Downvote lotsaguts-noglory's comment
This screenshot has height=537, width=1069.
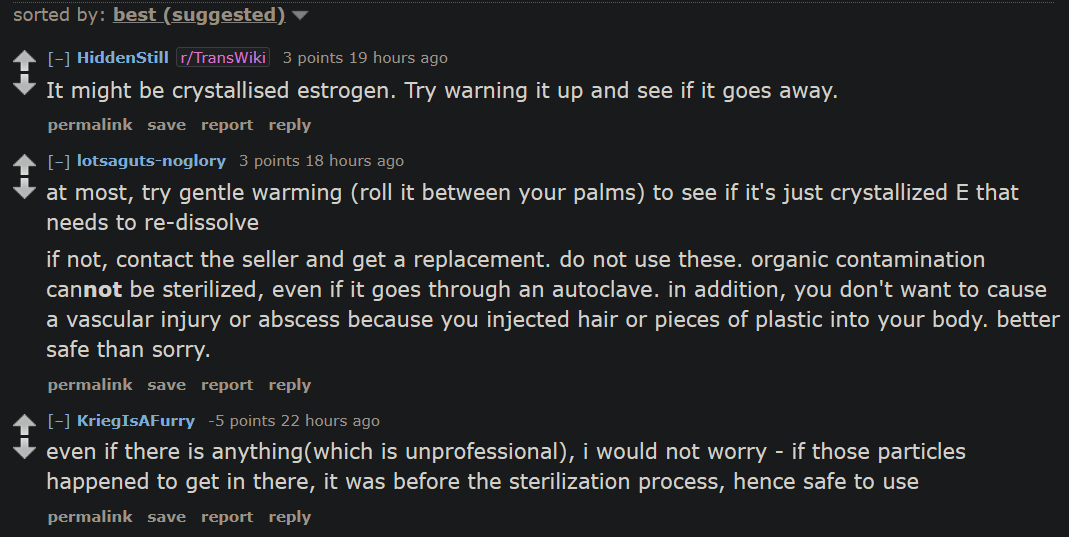coord(24,188)
